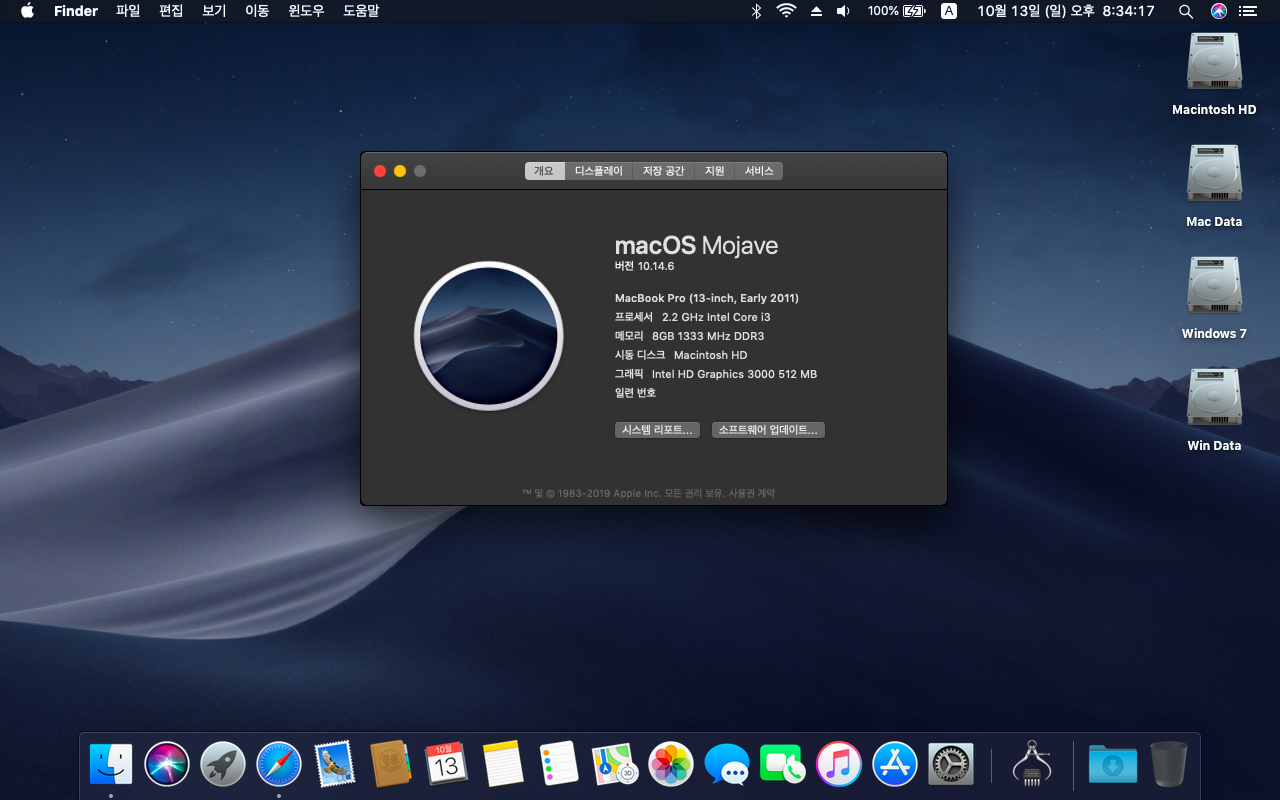Image resolution: width=1280 pixels, height=800 pixels.
Task: Open Calendar icon showing 13
Action: (x=447, y=765)
